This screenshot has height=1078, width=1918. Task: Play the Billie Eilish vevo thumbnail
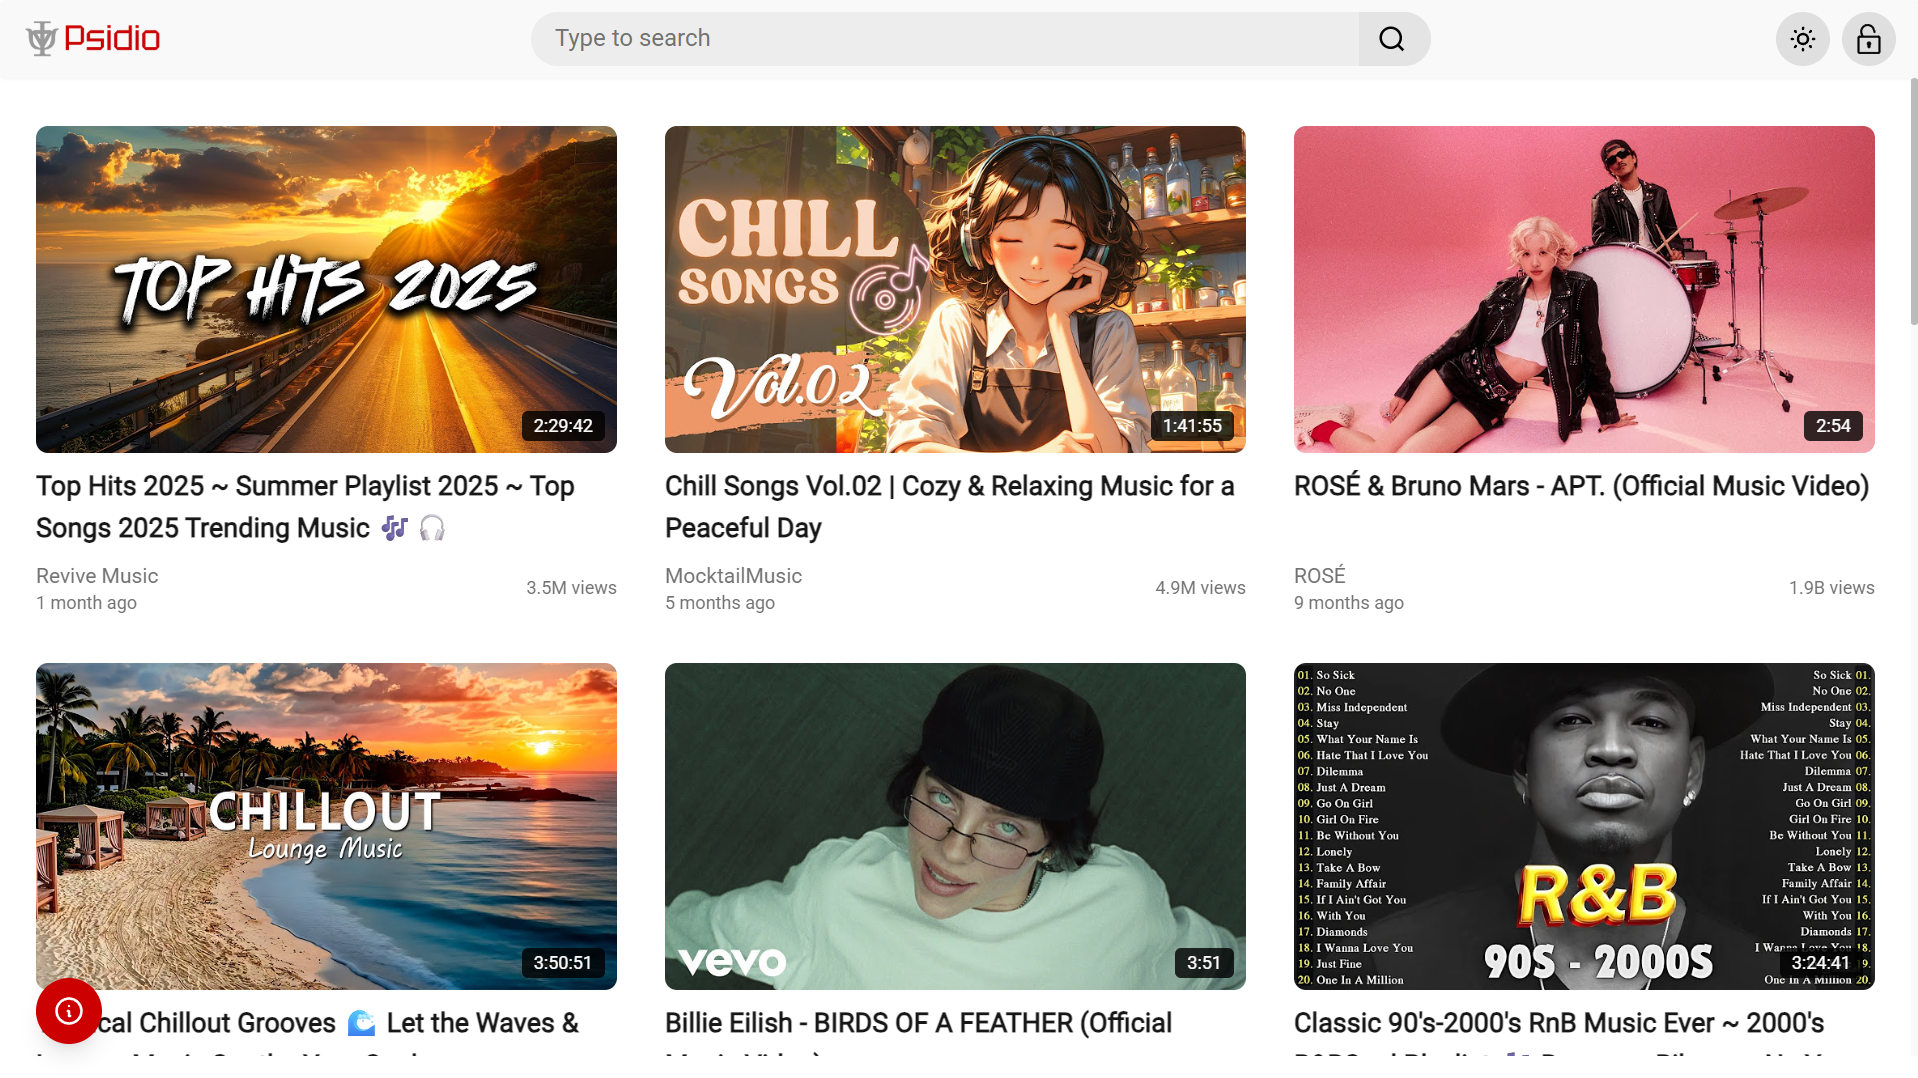tap(955, 826)
